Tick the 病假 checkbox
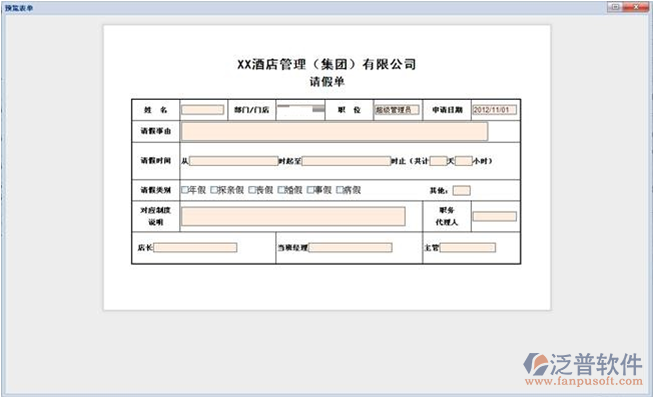653x397 pixels. coord(339,190)
